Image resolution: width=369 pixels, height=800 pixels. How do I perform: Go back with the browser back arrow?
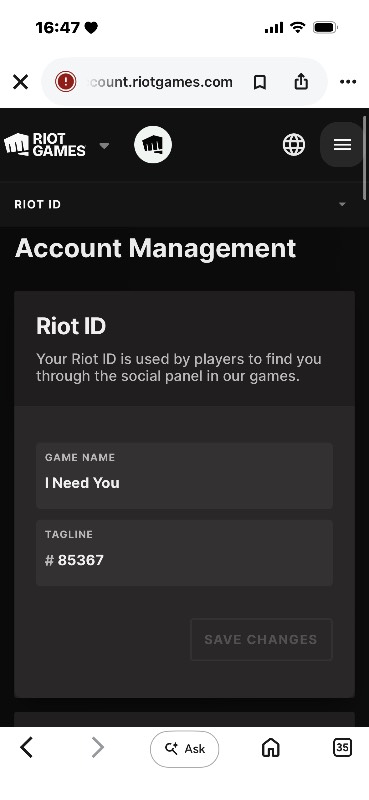pos(27,748)
